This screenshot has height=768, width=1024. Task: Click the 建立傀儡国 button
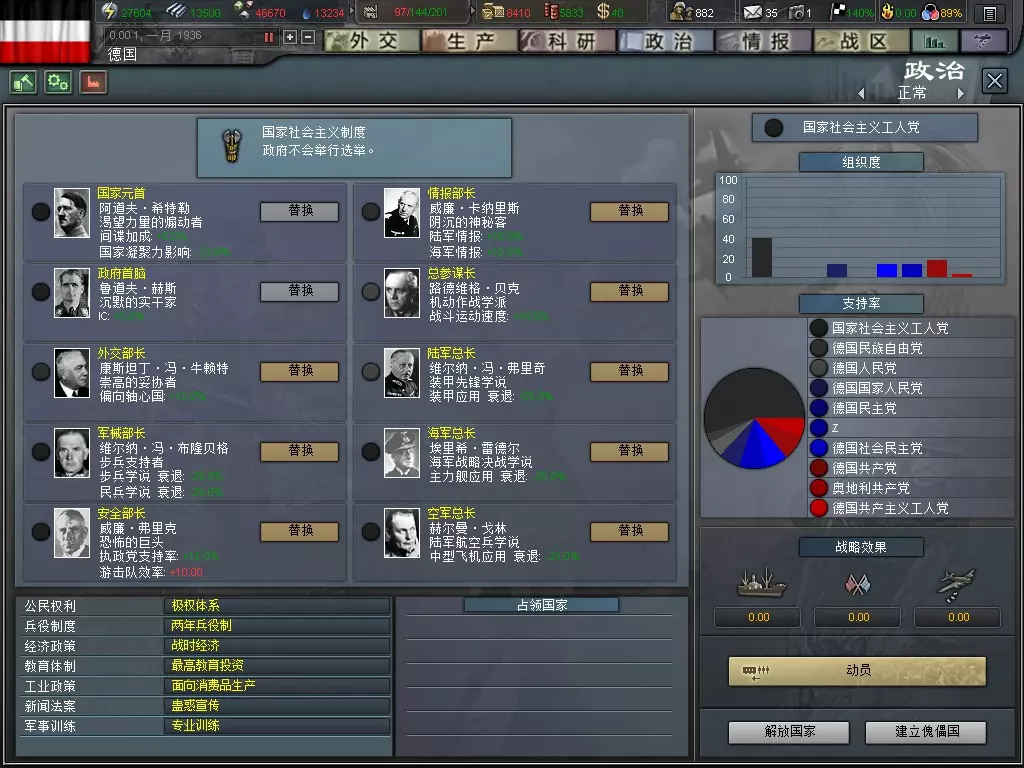pyautogui.click(x=926, y=732)
